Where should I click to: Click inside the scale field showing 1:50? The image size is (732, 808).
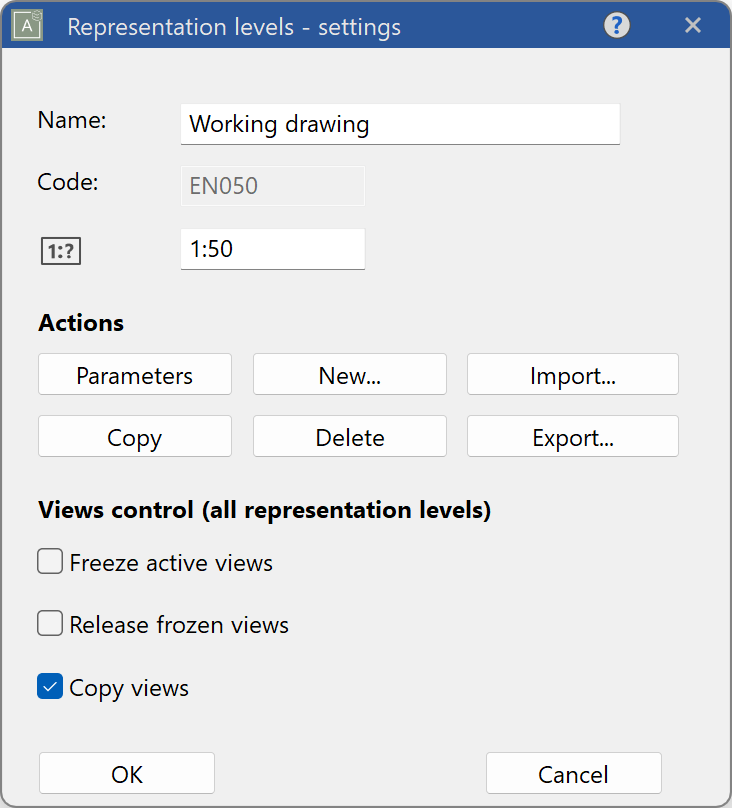(272, 249)
